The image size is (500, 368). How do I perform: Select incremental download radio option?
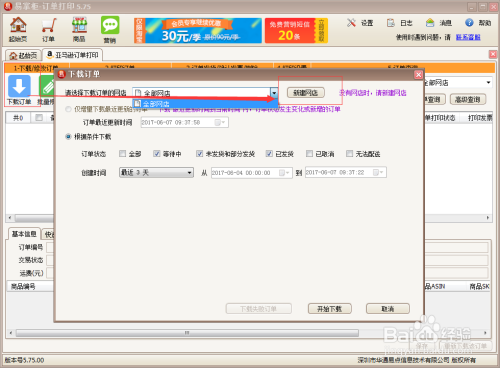click(68, 109)
